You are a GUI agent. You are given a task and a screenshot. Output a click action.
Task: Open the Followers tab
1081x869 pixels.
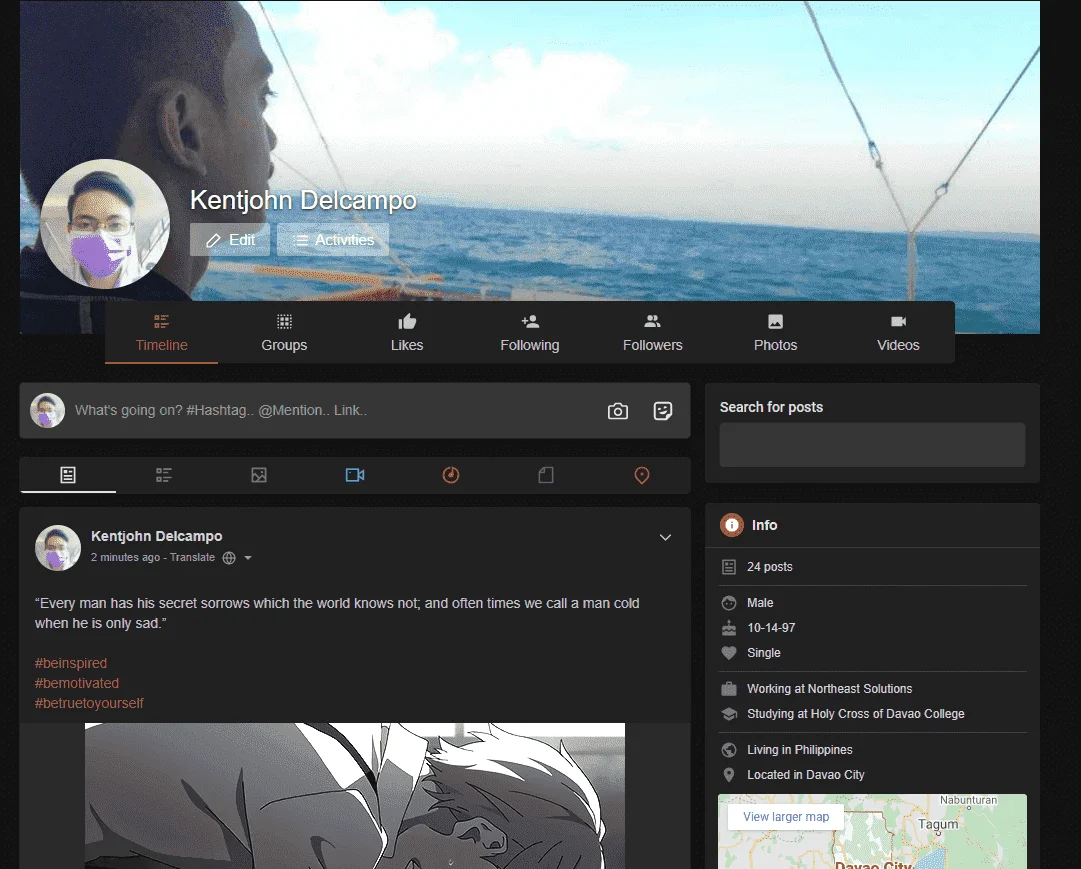652,332
